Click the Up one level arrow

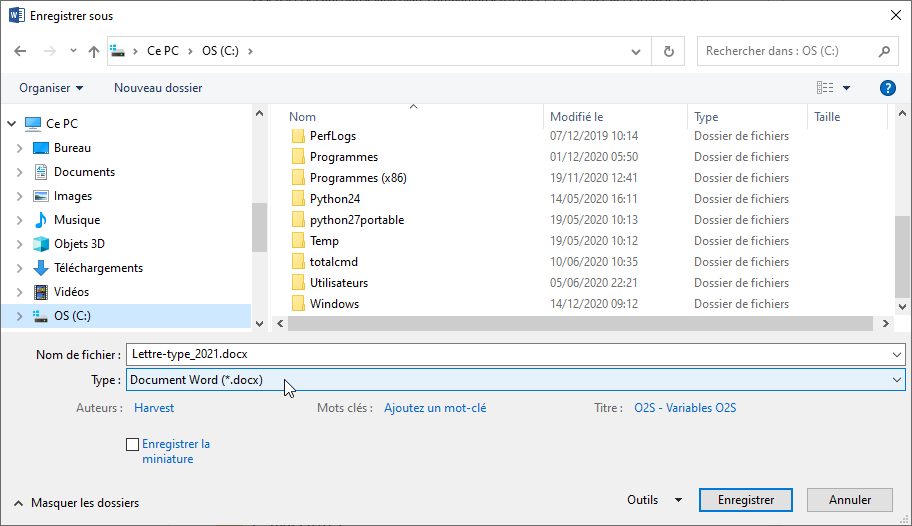[x=94, y=51]
